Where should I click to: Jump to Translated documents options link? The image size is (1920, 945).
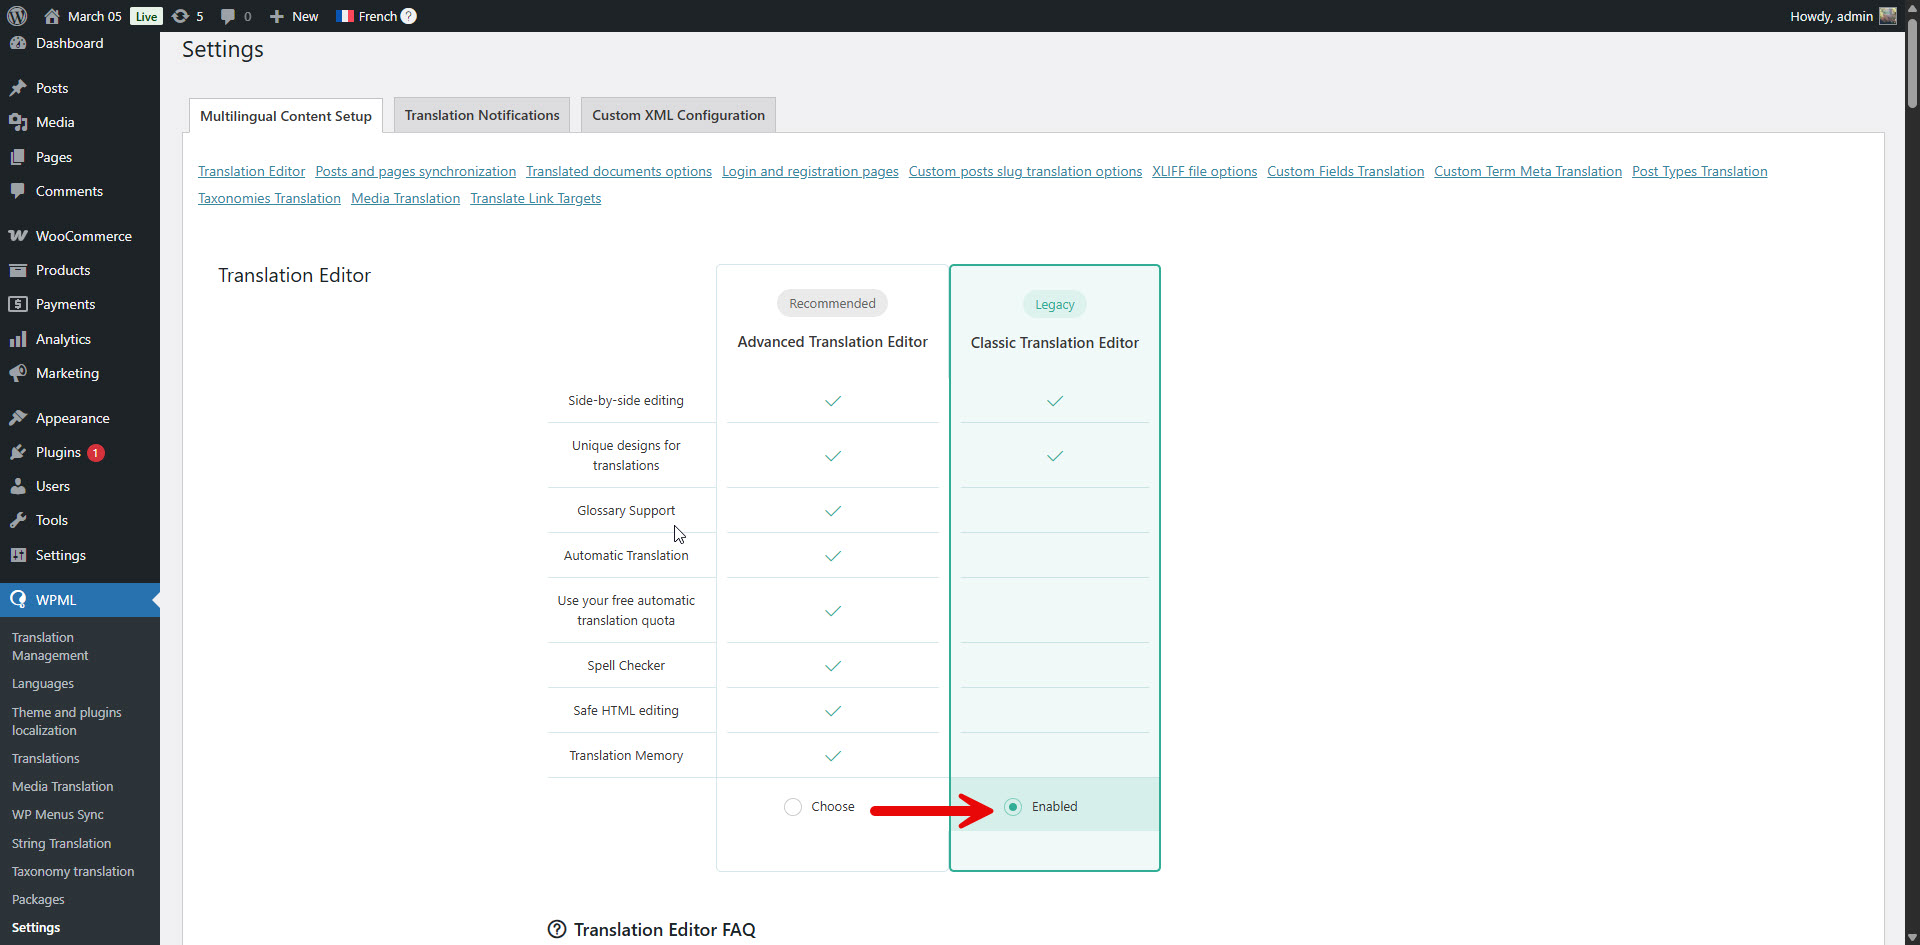click(619, 172)
